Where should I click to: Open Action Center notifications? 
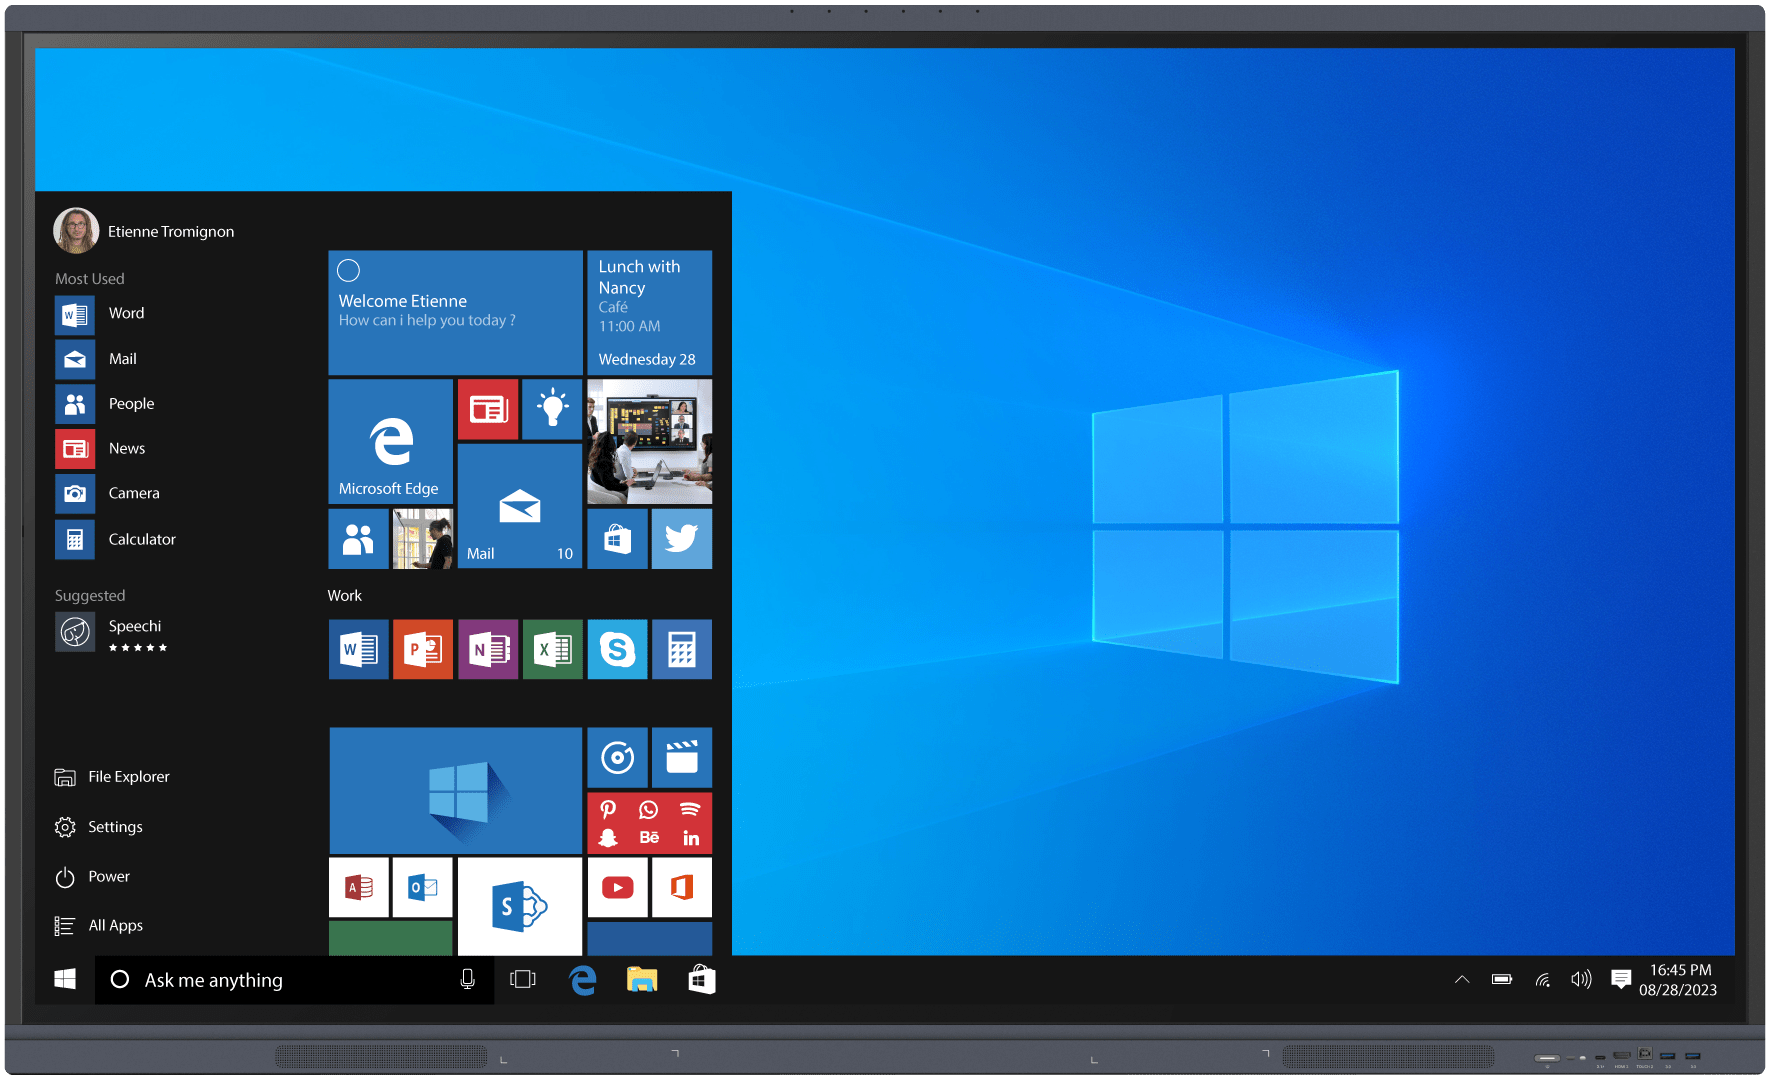[1621, 980]
